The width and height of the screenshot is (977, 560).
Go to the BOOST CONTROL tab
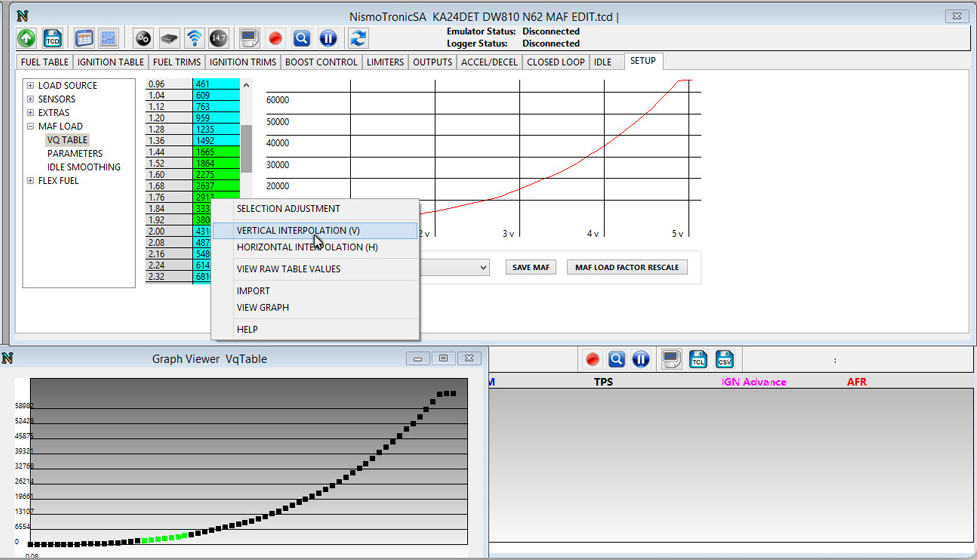pos(321,62)
